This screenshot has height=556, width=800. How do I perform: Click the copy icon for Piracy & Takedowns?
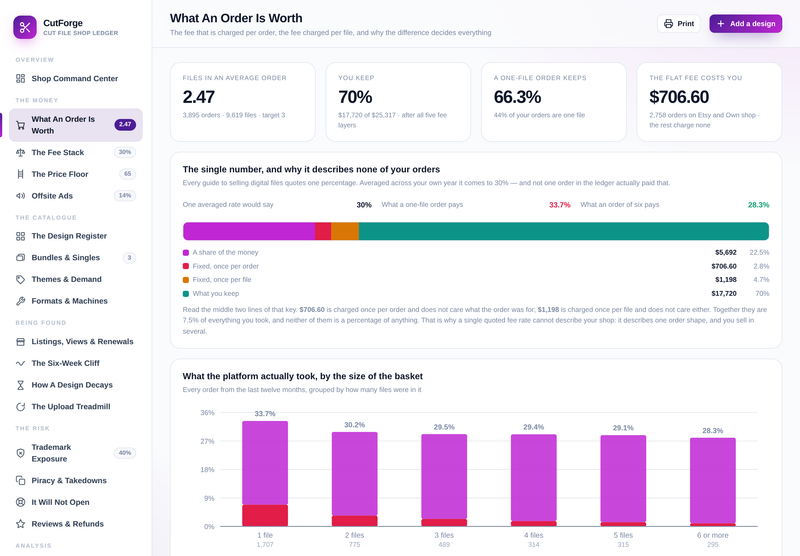tap(20, 481)
